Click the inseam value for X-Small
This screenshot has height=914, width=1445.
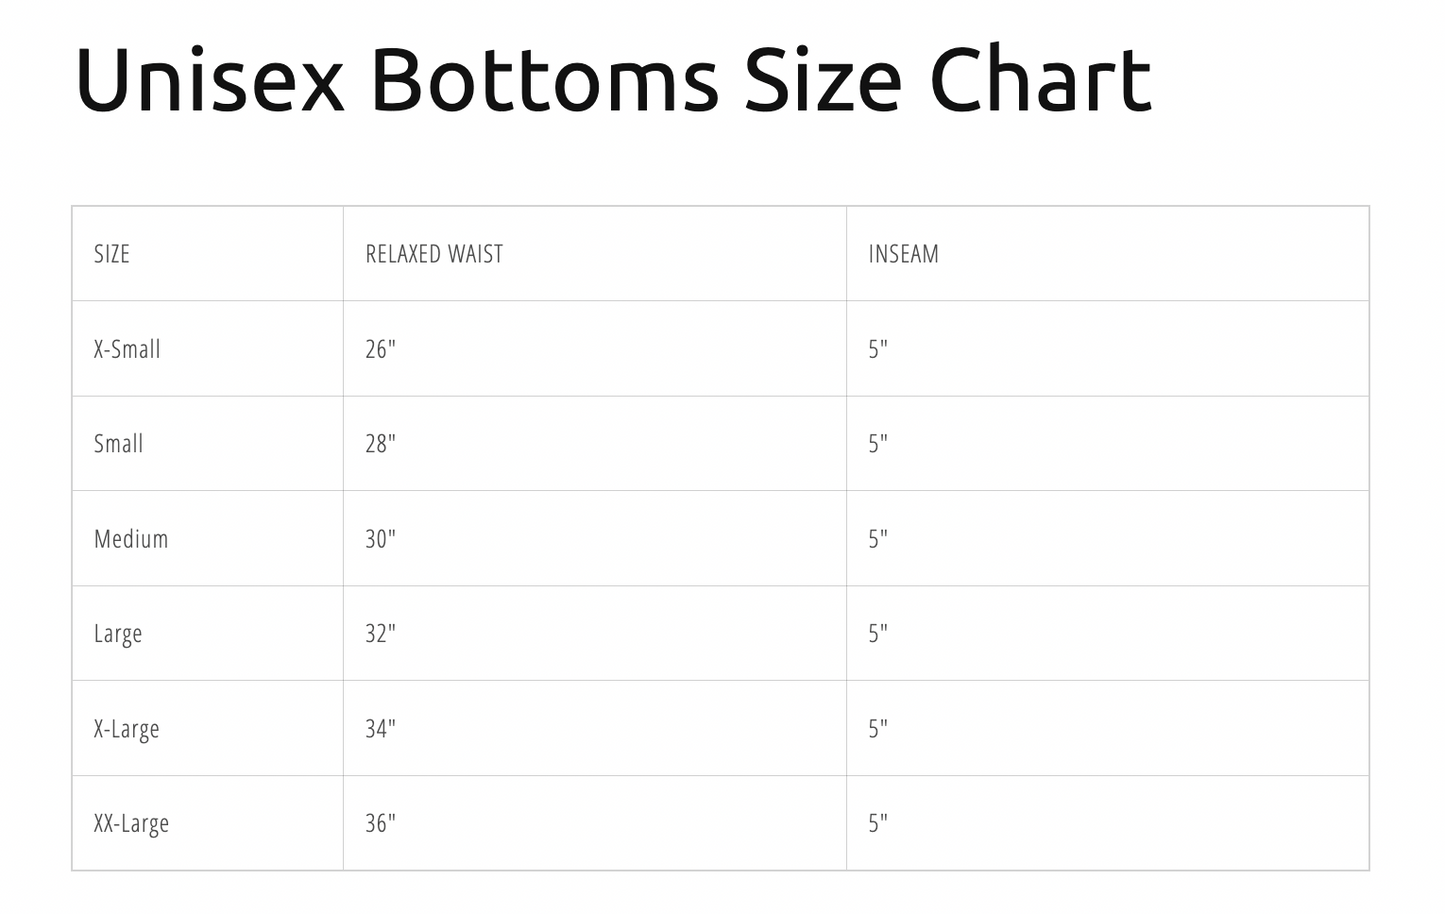pyautogui.click(x=878, y=349)
